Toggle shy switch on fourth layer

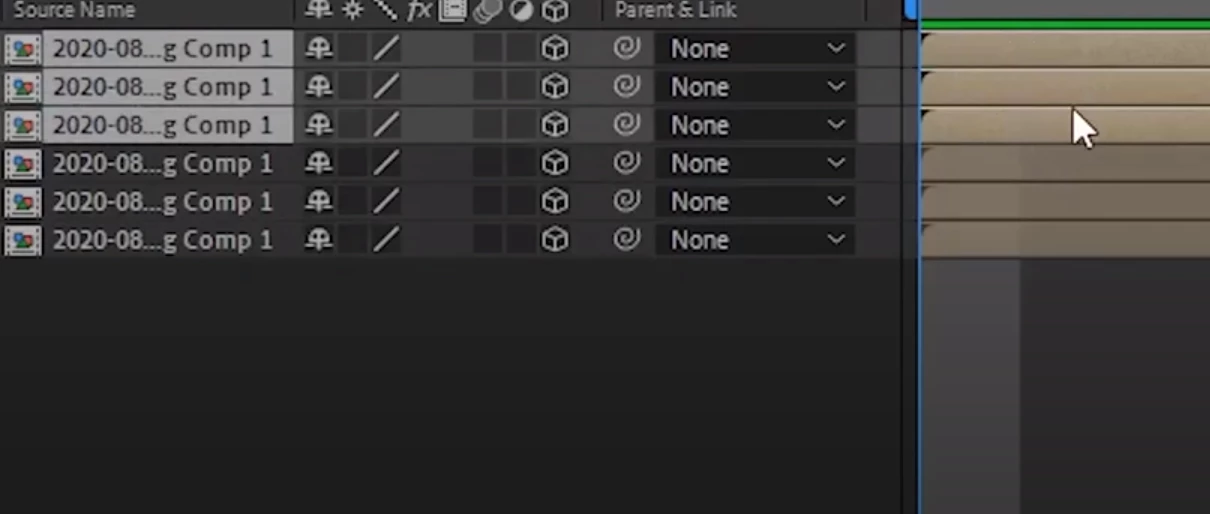[x=318, y=163]
